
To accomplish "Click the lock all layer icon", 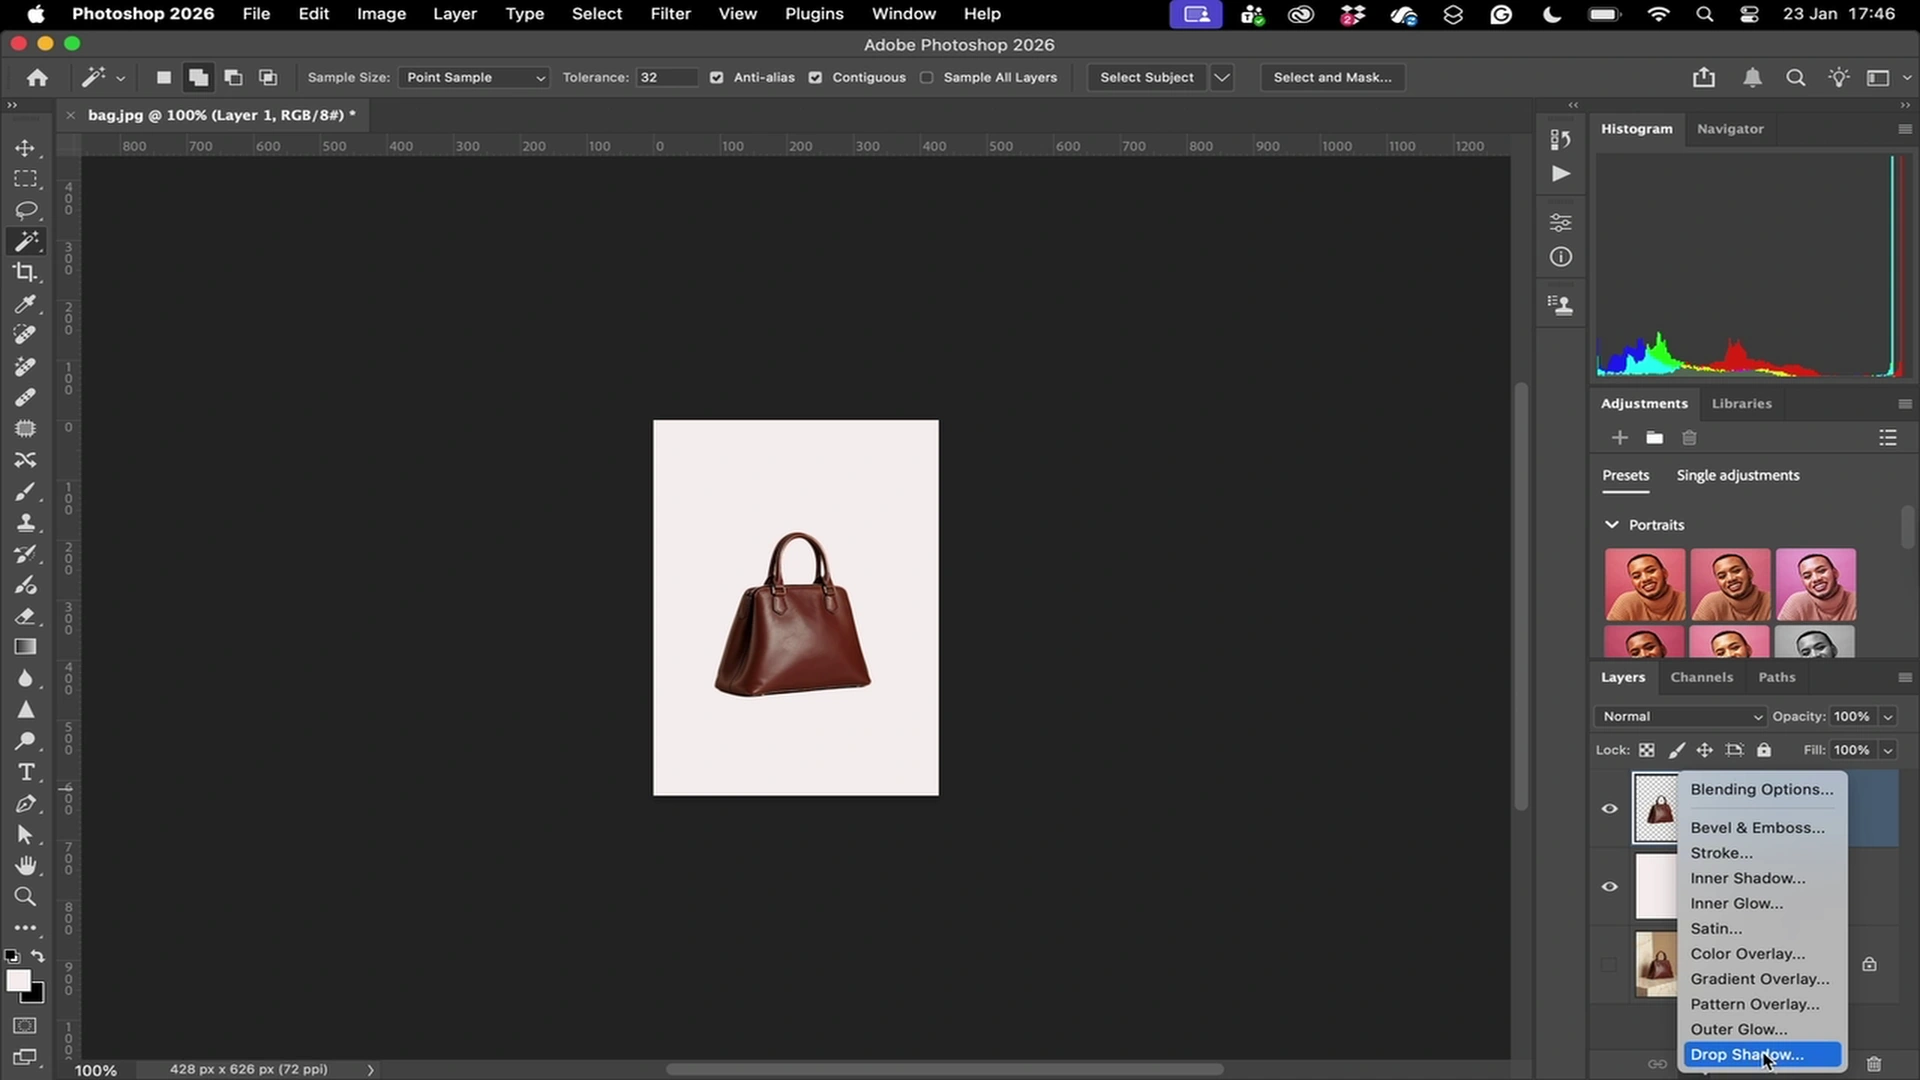I will coord(1764,750).
